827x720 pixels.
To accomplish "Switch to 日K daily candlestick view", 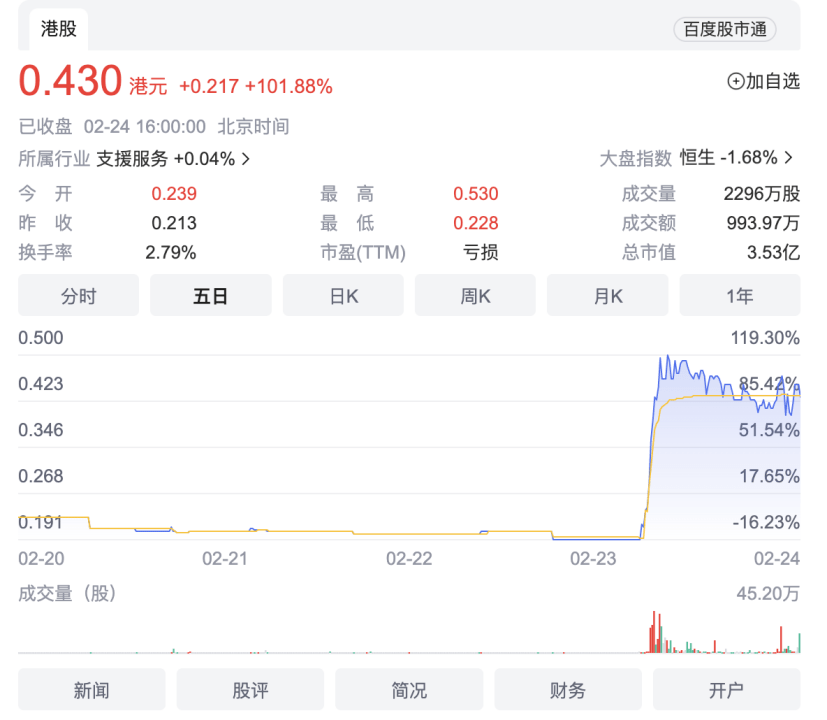I will (x=343, y=295).
